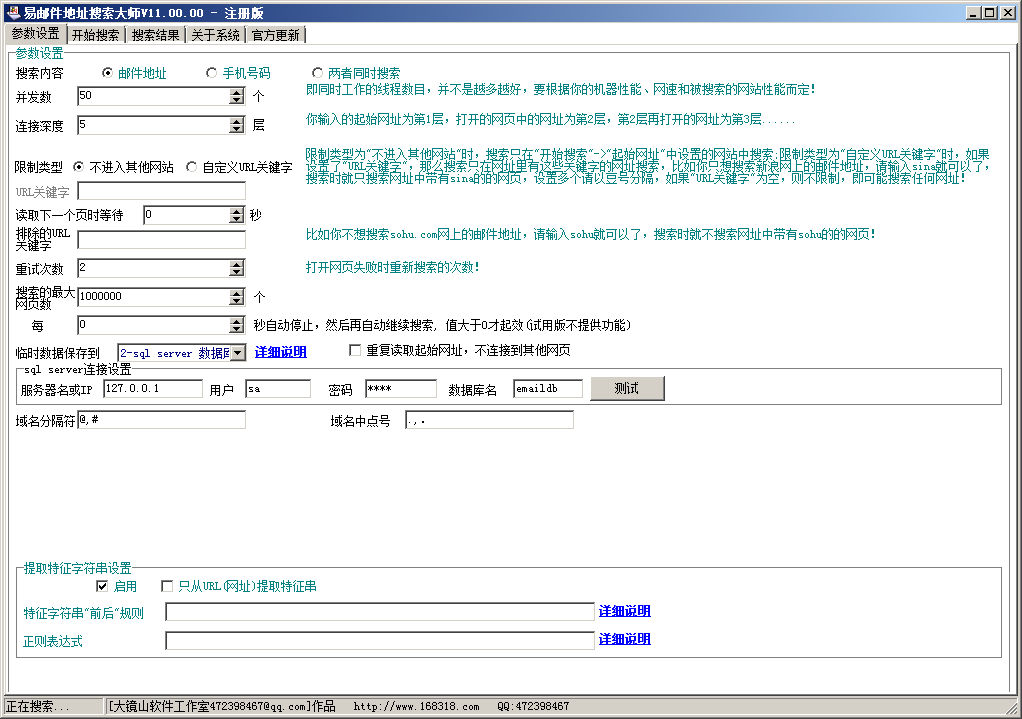
Task: Click the 测试 connection button
Action: (x=627, y=388)
